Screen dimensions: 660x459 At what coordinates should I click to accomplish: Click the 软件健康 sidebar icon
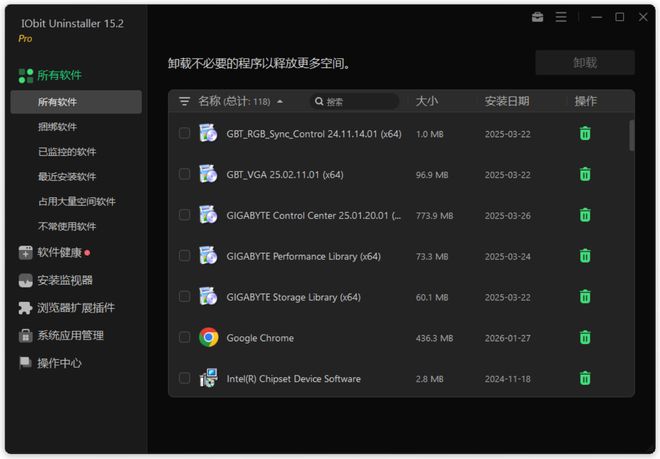[x=25, y=253]
